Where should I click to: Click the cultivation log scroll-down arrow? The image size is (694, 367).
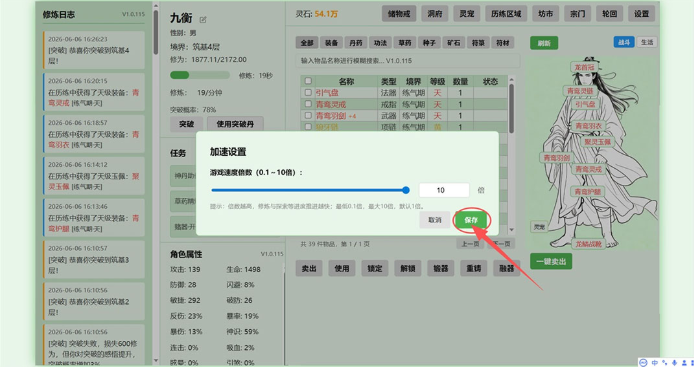[156, 361]
